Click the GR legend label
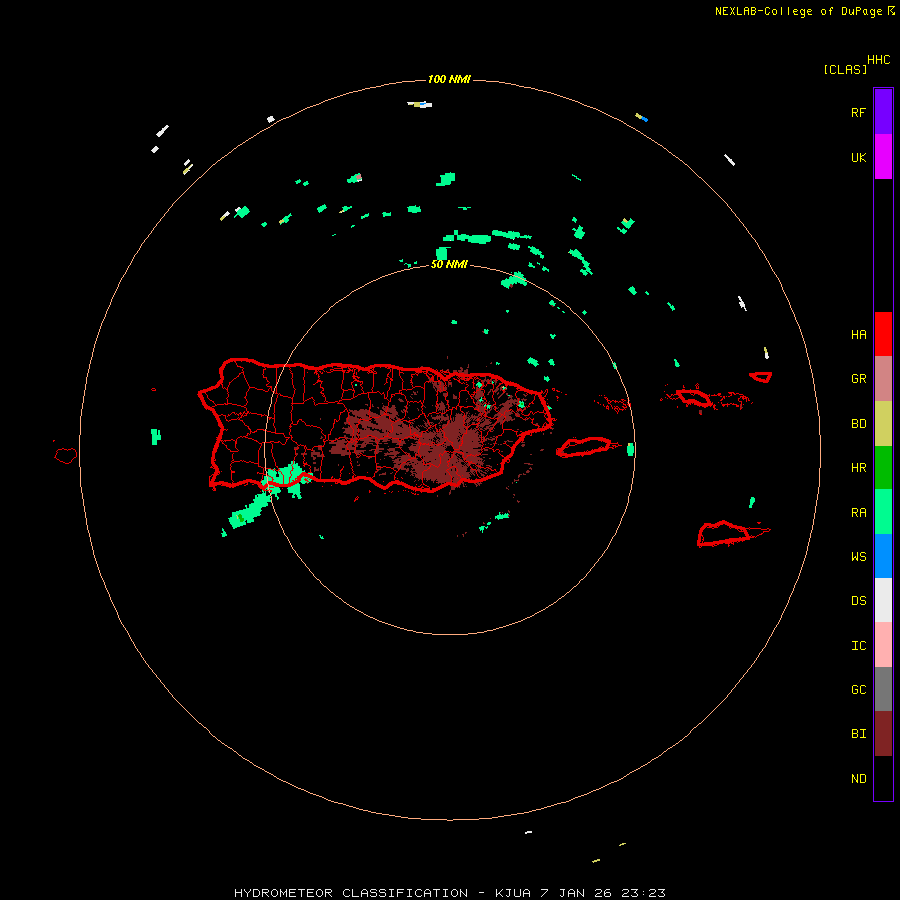 pyautogui.click(x=858, y=379)
